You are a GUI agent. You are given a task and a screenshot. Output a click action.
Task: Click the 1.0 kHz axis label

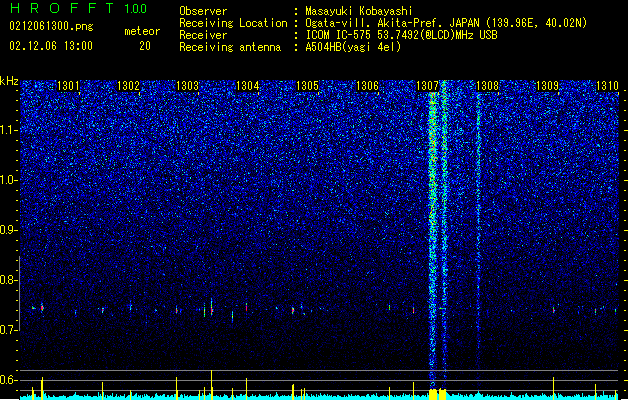tap(8, 180)
